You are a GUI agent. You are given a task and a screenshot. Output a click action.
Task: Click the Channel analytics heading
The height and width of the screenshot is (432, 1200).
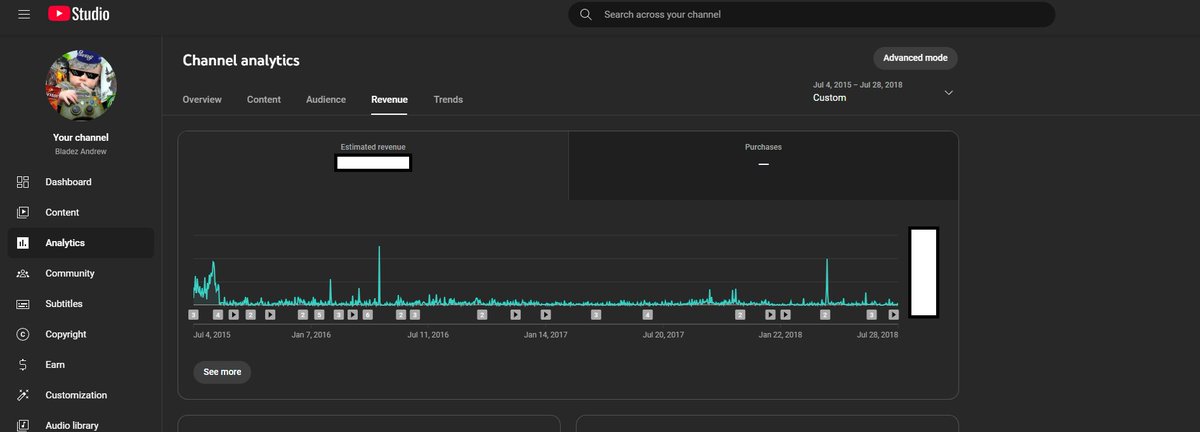coord(241,61)
